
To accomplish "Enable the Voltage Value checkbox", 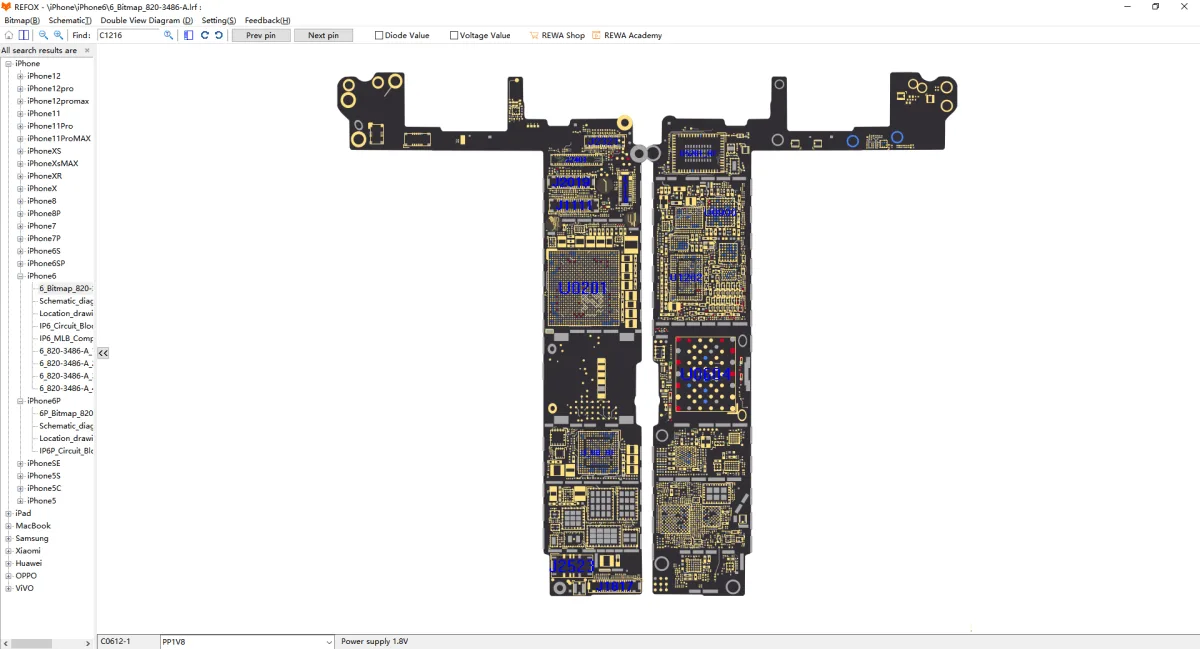I will pos(454,35).
